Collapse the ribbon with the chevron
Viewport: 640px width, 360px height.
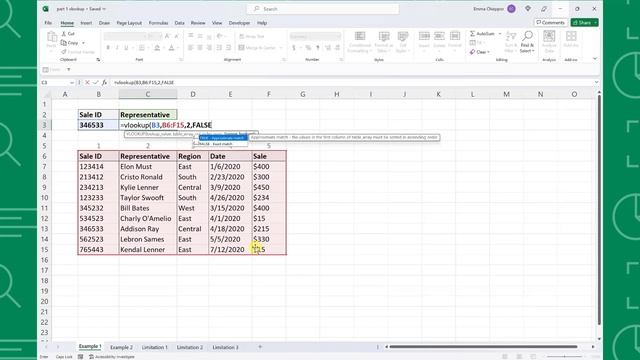[x=595, y=59]
